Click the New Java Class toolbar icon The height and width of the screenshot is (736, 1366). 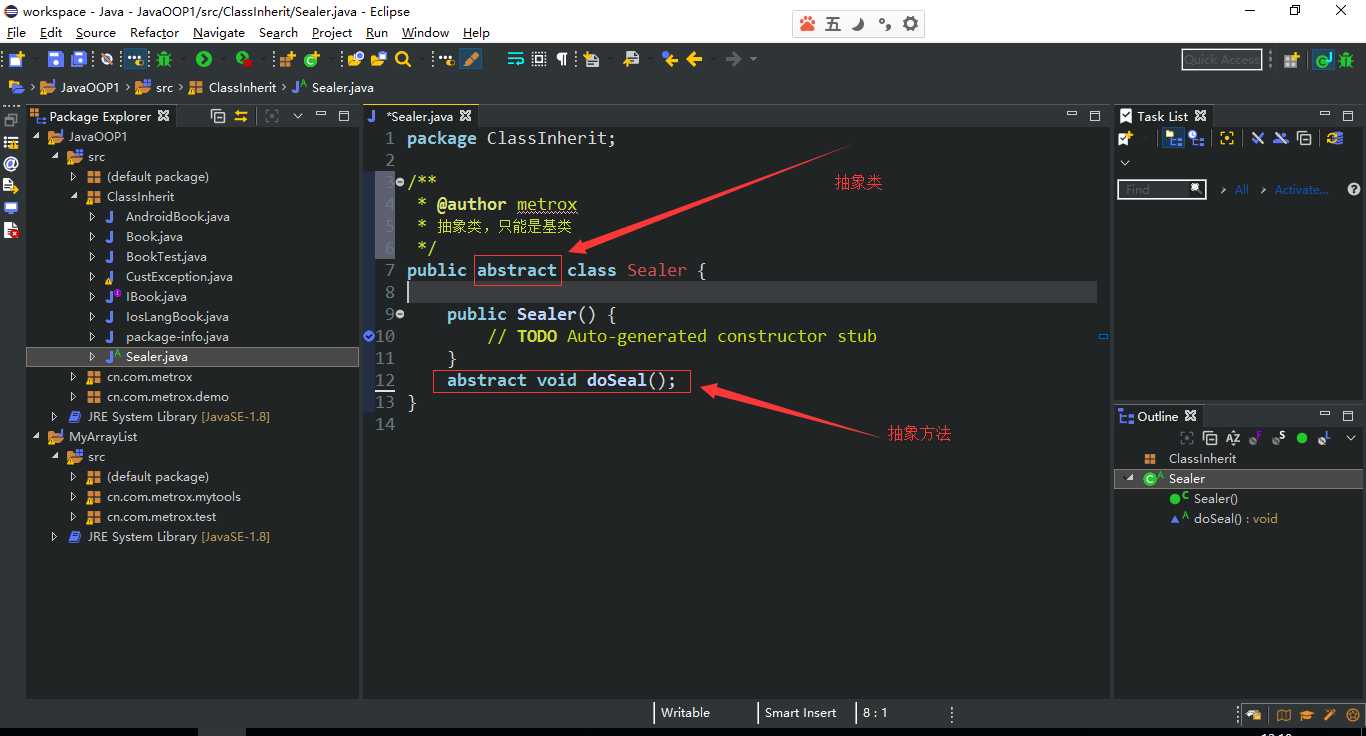[x=312, y=60]
